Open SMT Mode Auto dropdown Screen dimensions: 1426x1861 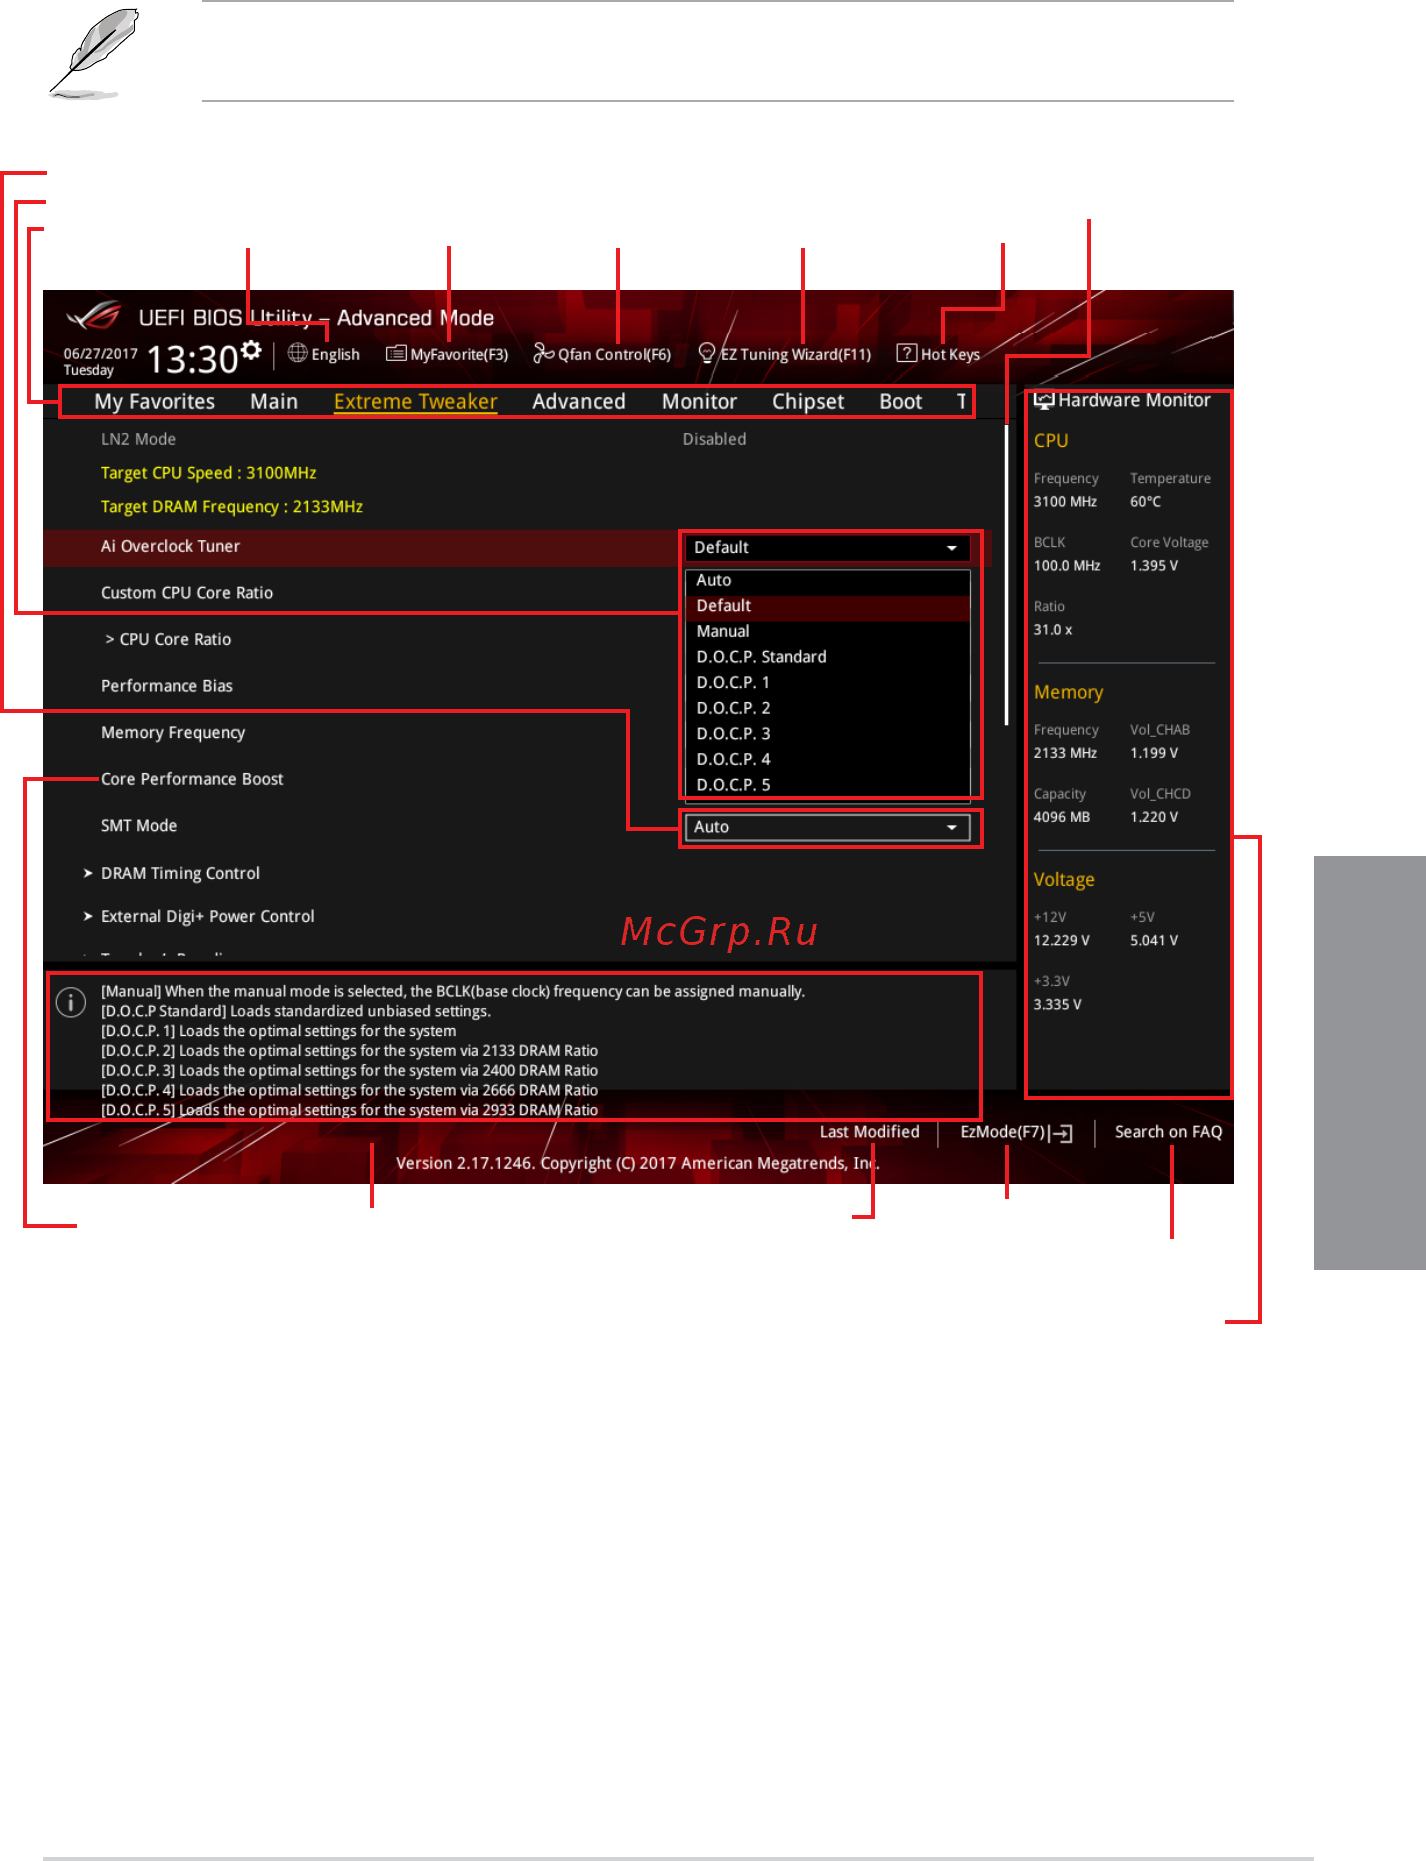(x=827, y=828)
